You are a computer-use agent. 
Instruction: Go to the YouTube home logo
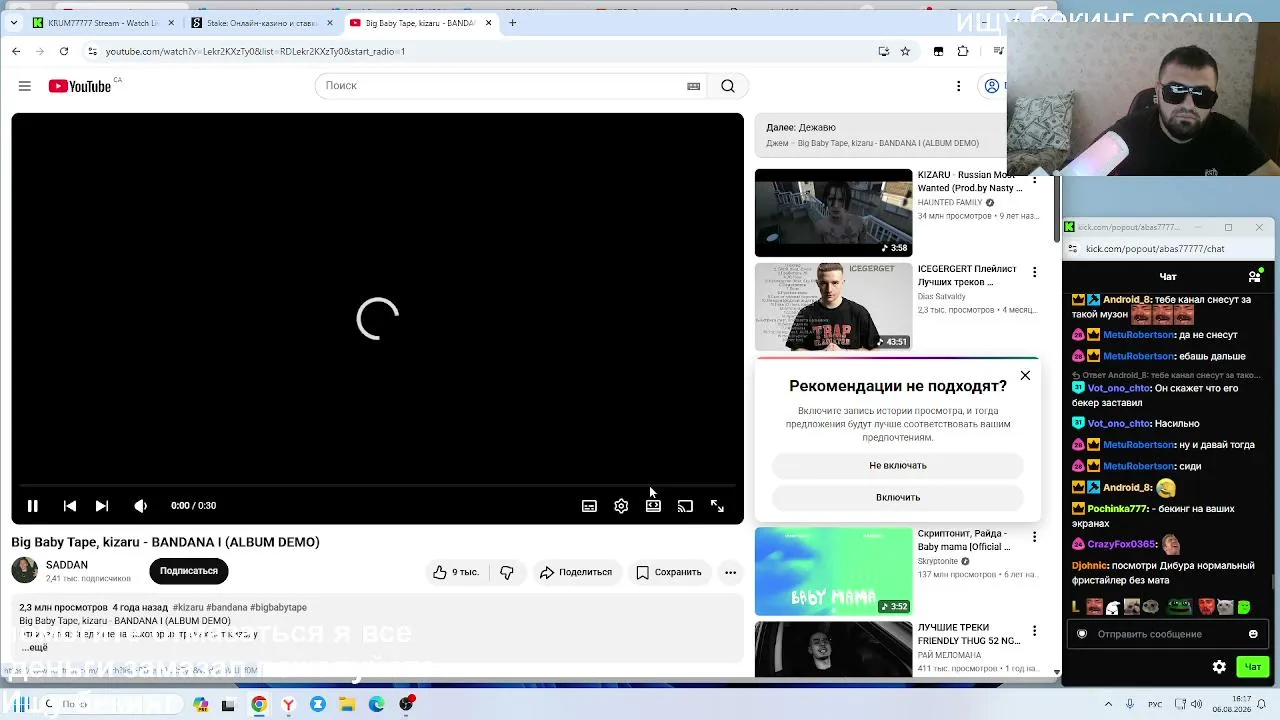[80, 86]
